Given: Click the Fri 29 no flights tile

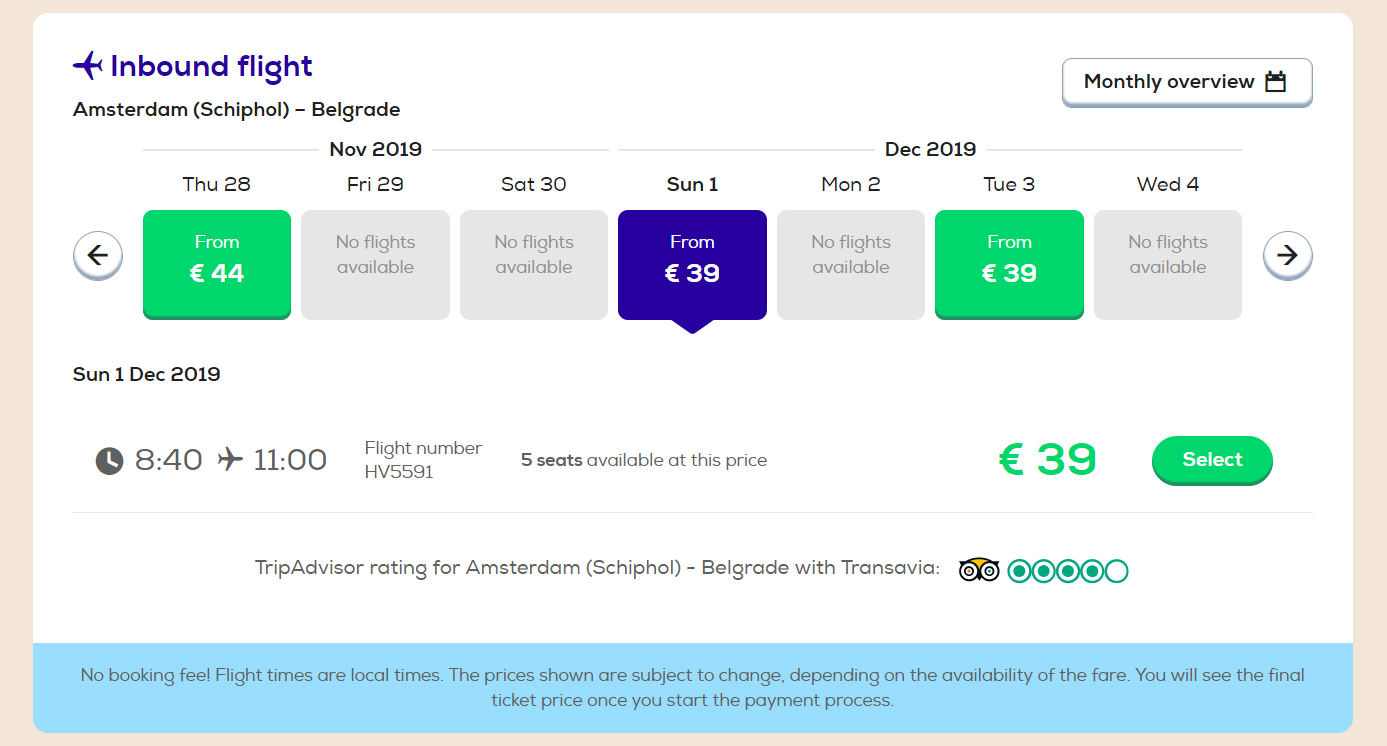Looking at the screenshot, I should 375,265.
